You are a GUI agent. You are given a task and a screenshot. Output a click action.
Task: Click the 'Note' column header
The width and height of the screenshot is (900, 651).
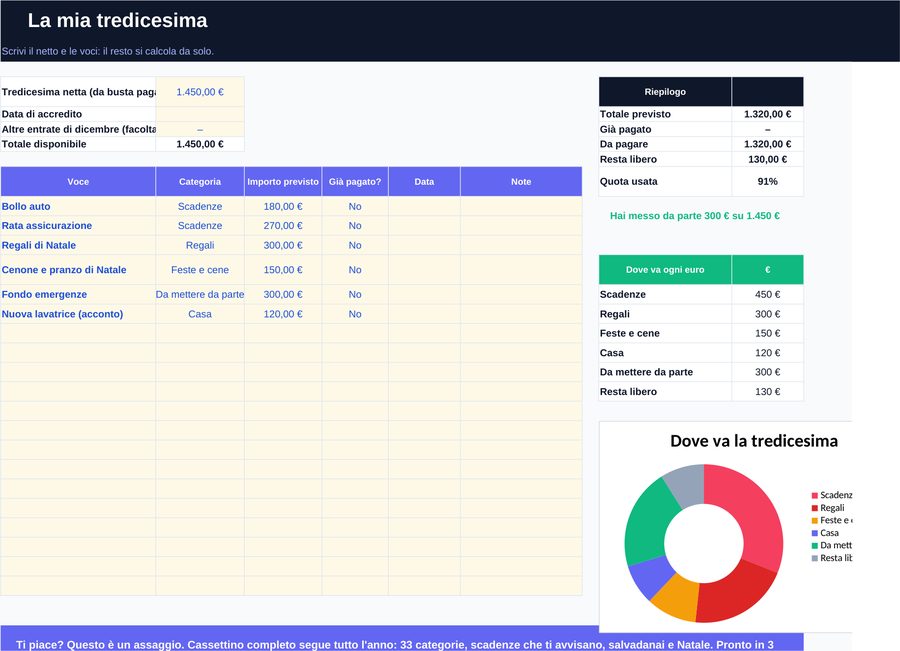(x=521, y=181)
